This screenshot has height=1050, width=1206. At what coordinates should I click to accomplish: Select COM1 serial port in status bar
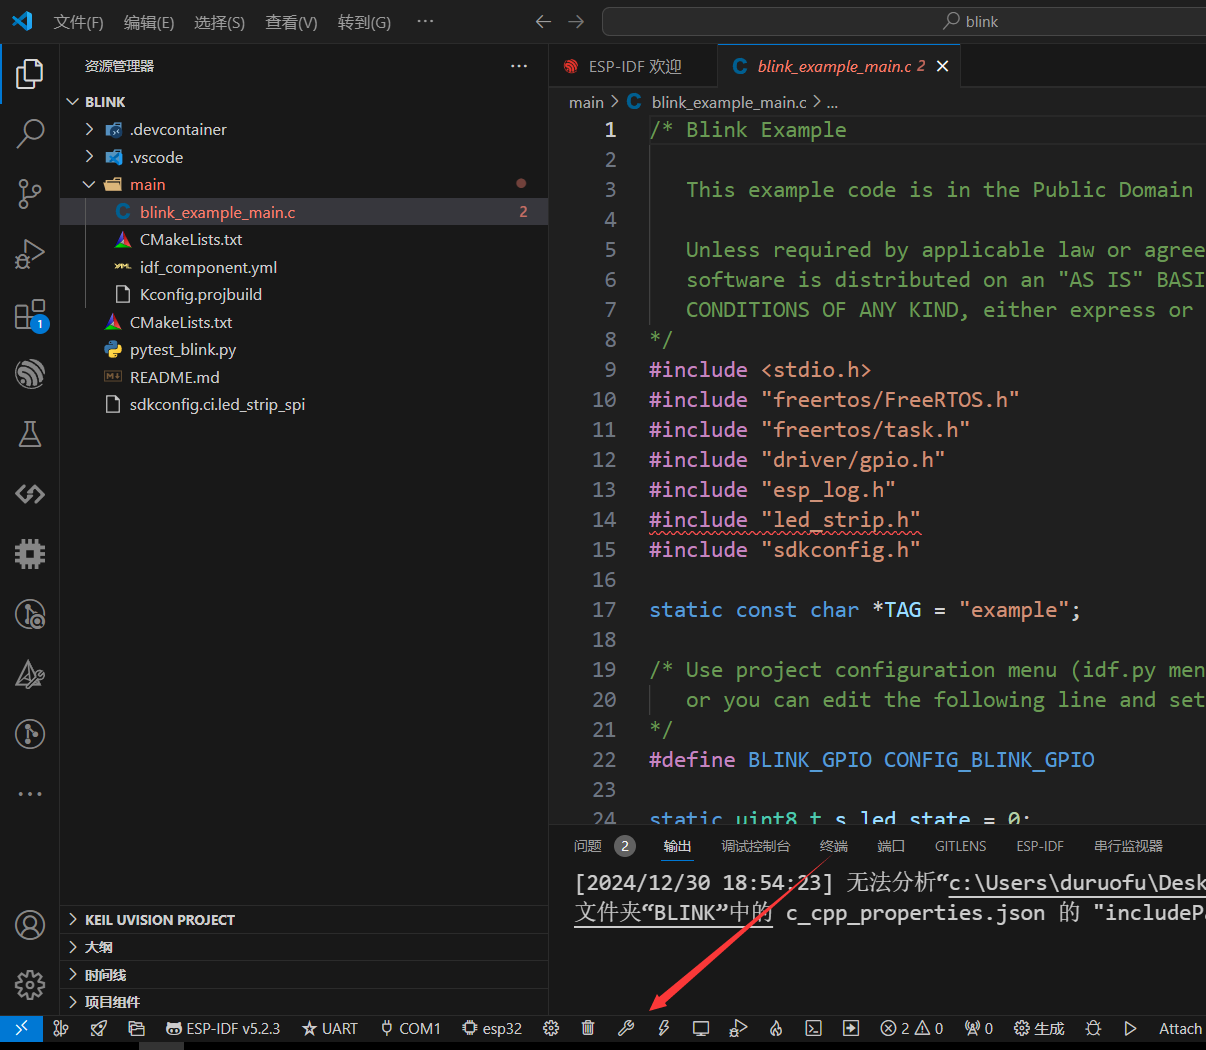410,1028
